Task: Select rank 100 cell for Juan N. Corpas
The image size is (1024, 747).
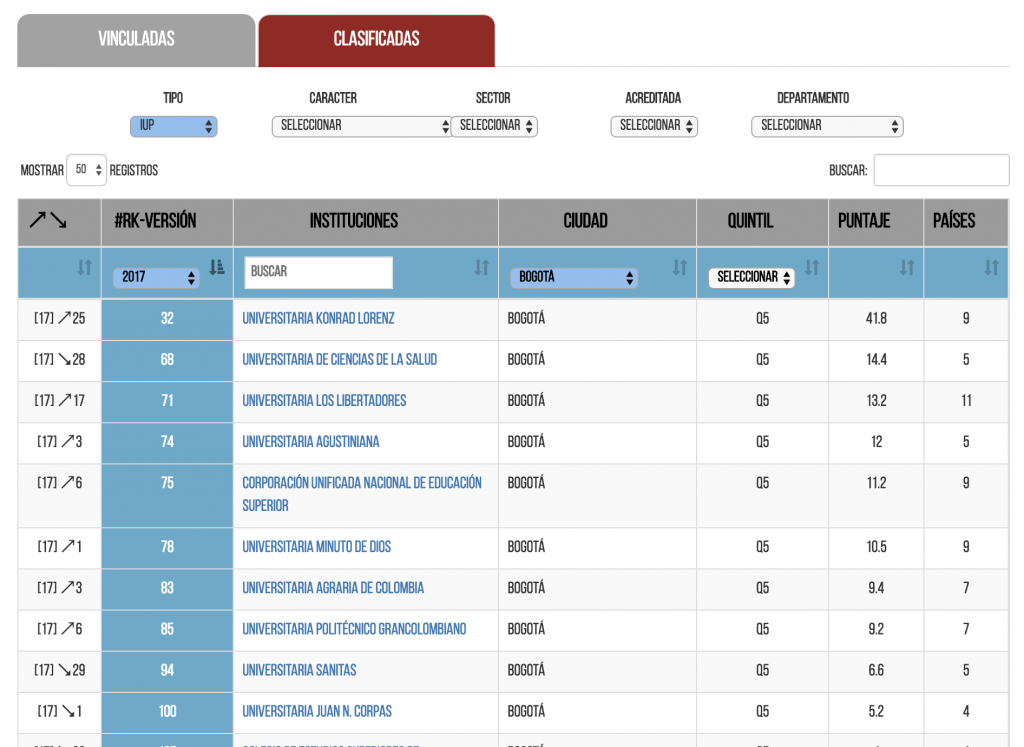Action: 167,712
